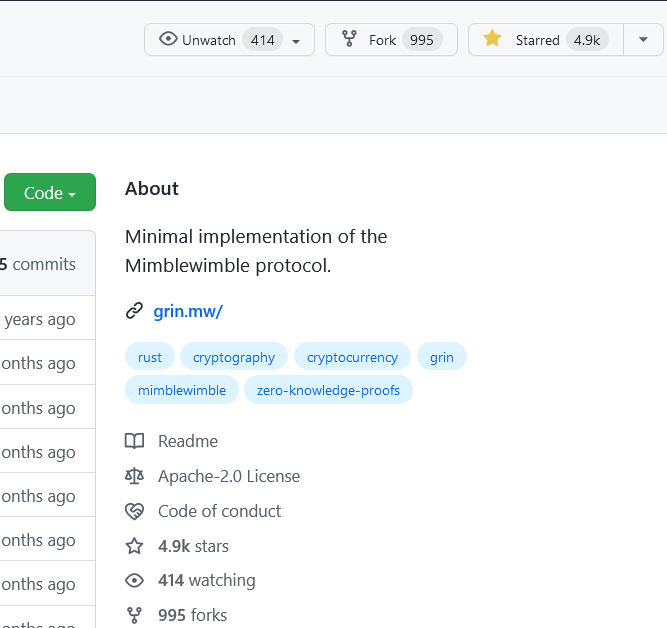Click the fork icon in Fork button
Image resolution: width=667 pixels, height=628 pixels.
pyautogui.click(x=349, y=39)
